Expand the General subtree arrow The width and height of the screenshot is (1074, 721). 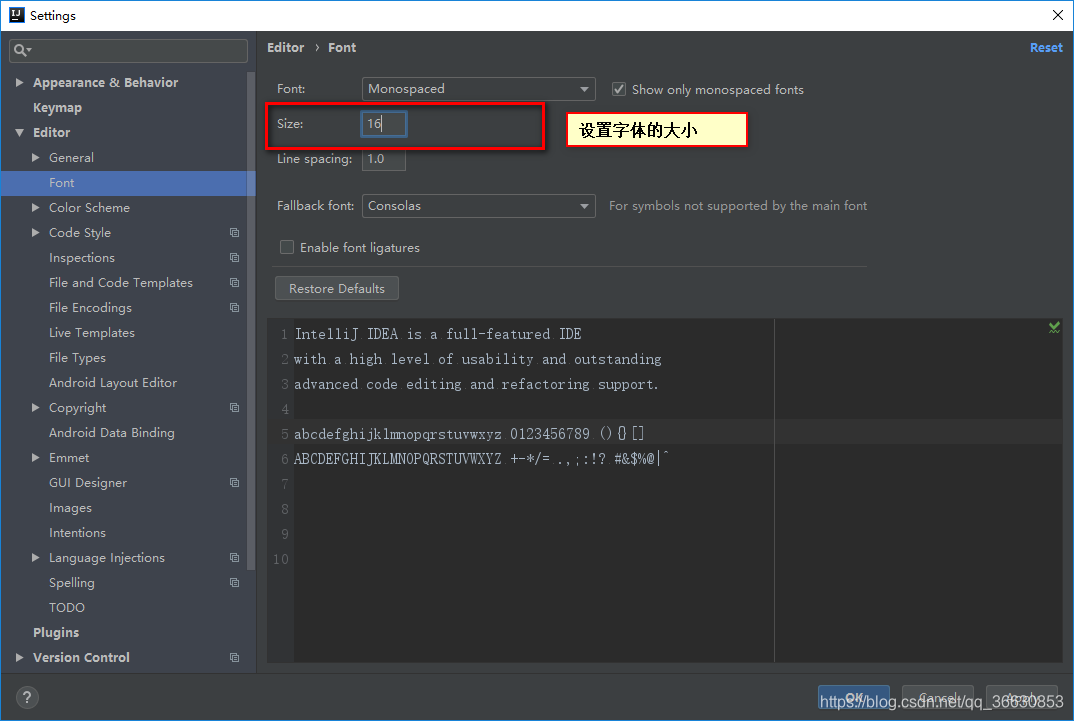coord(36,157)
